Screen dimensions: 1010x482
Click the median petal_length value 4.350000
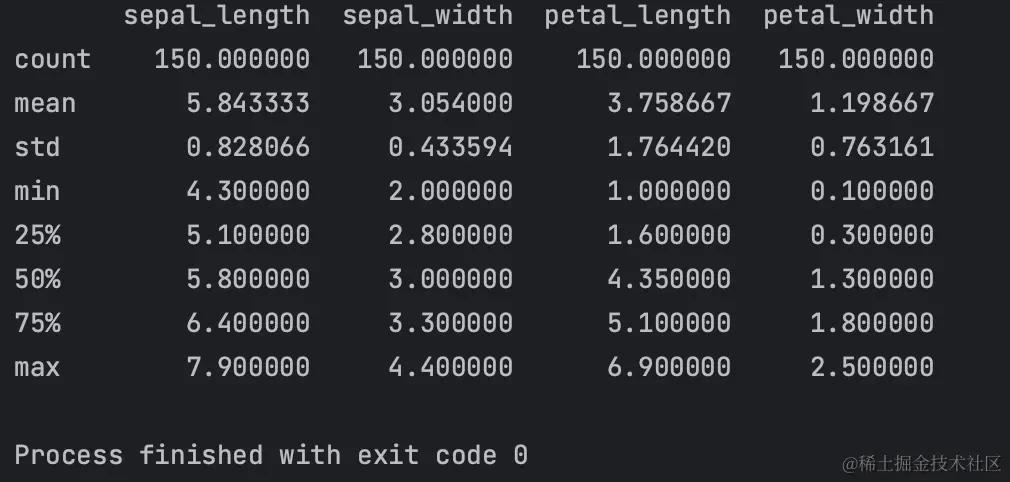668,279
